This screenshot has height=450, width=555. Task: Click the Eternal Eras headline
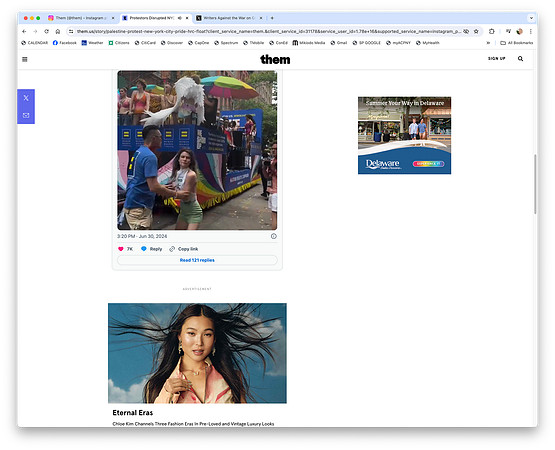pyautogui.click(x=133, y=412)
